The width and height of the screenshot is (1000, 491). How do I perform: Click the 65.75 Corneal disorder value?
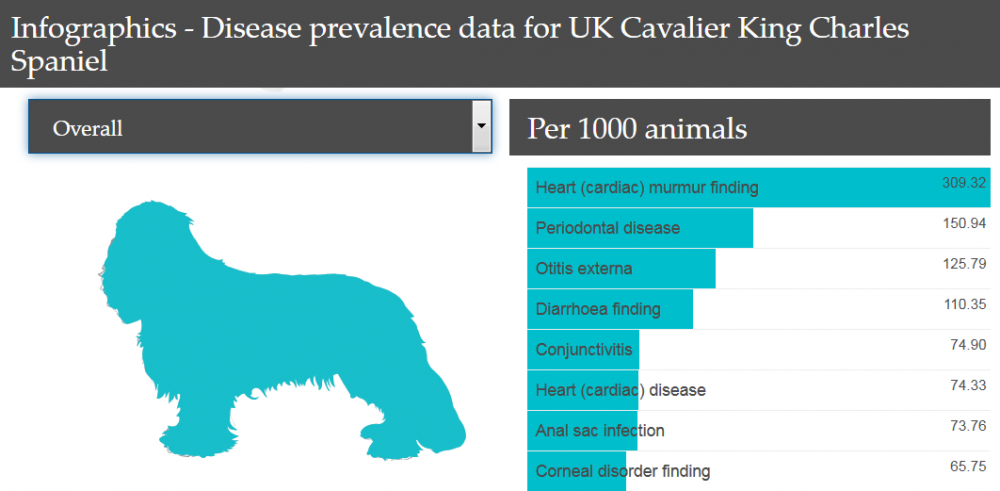coord(968,466)
